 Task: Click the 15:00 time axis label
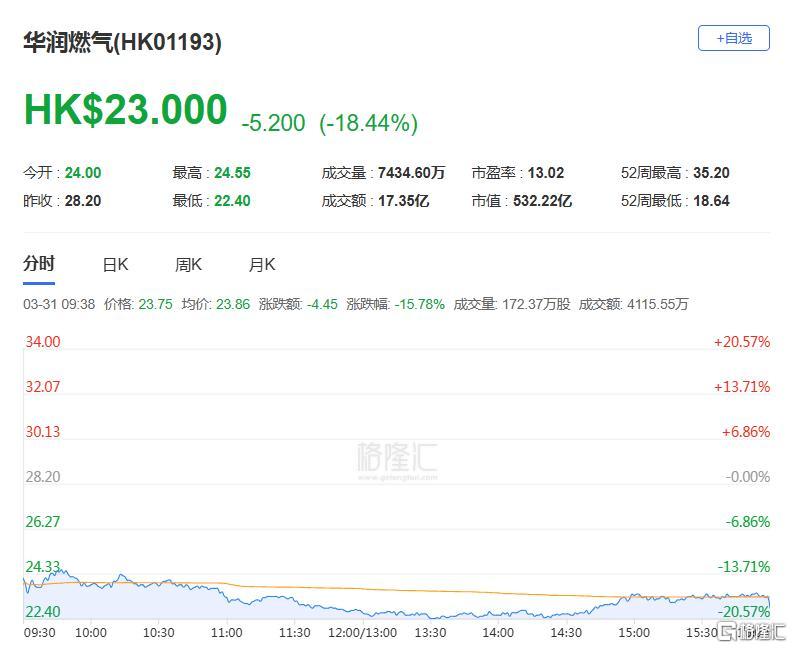[634, 633]
